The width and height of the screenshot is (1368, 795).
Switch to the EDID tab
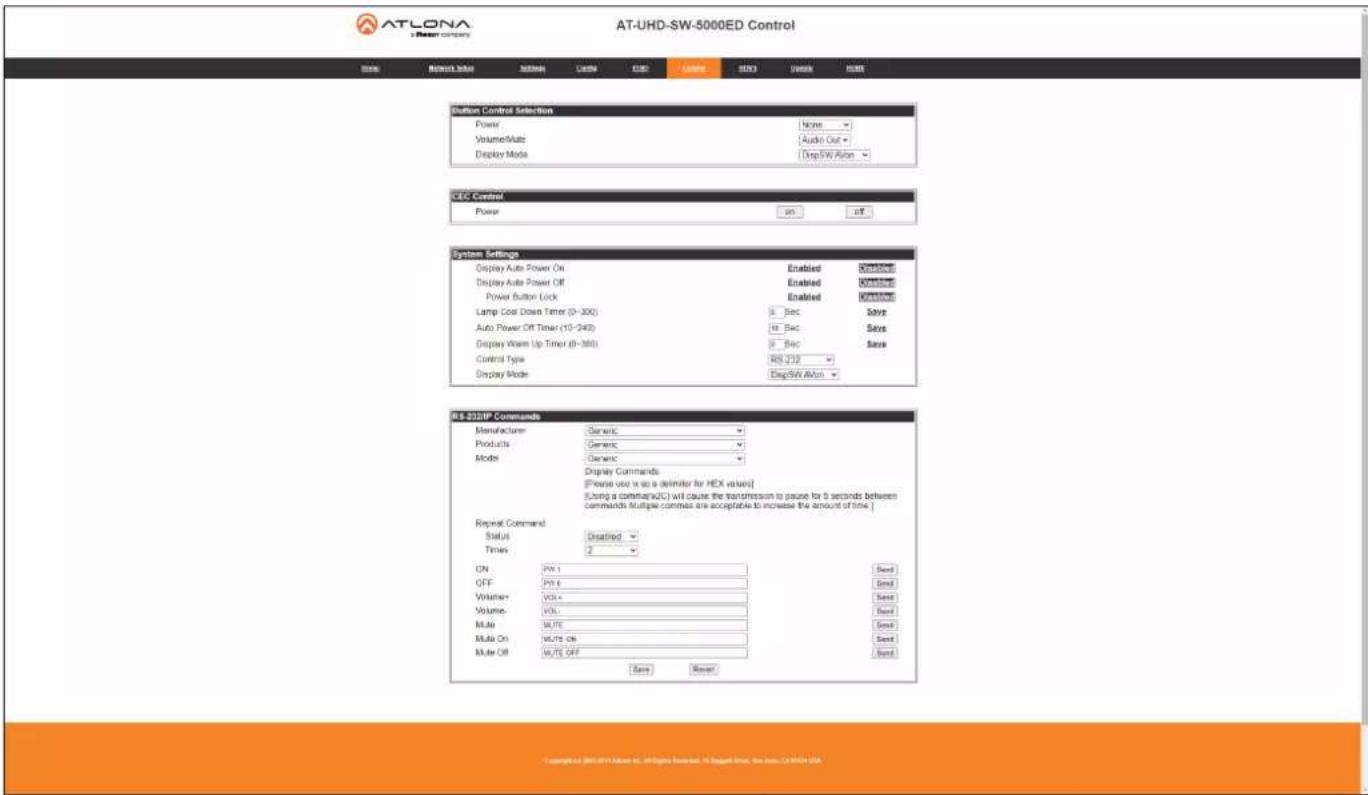[641, 68]
